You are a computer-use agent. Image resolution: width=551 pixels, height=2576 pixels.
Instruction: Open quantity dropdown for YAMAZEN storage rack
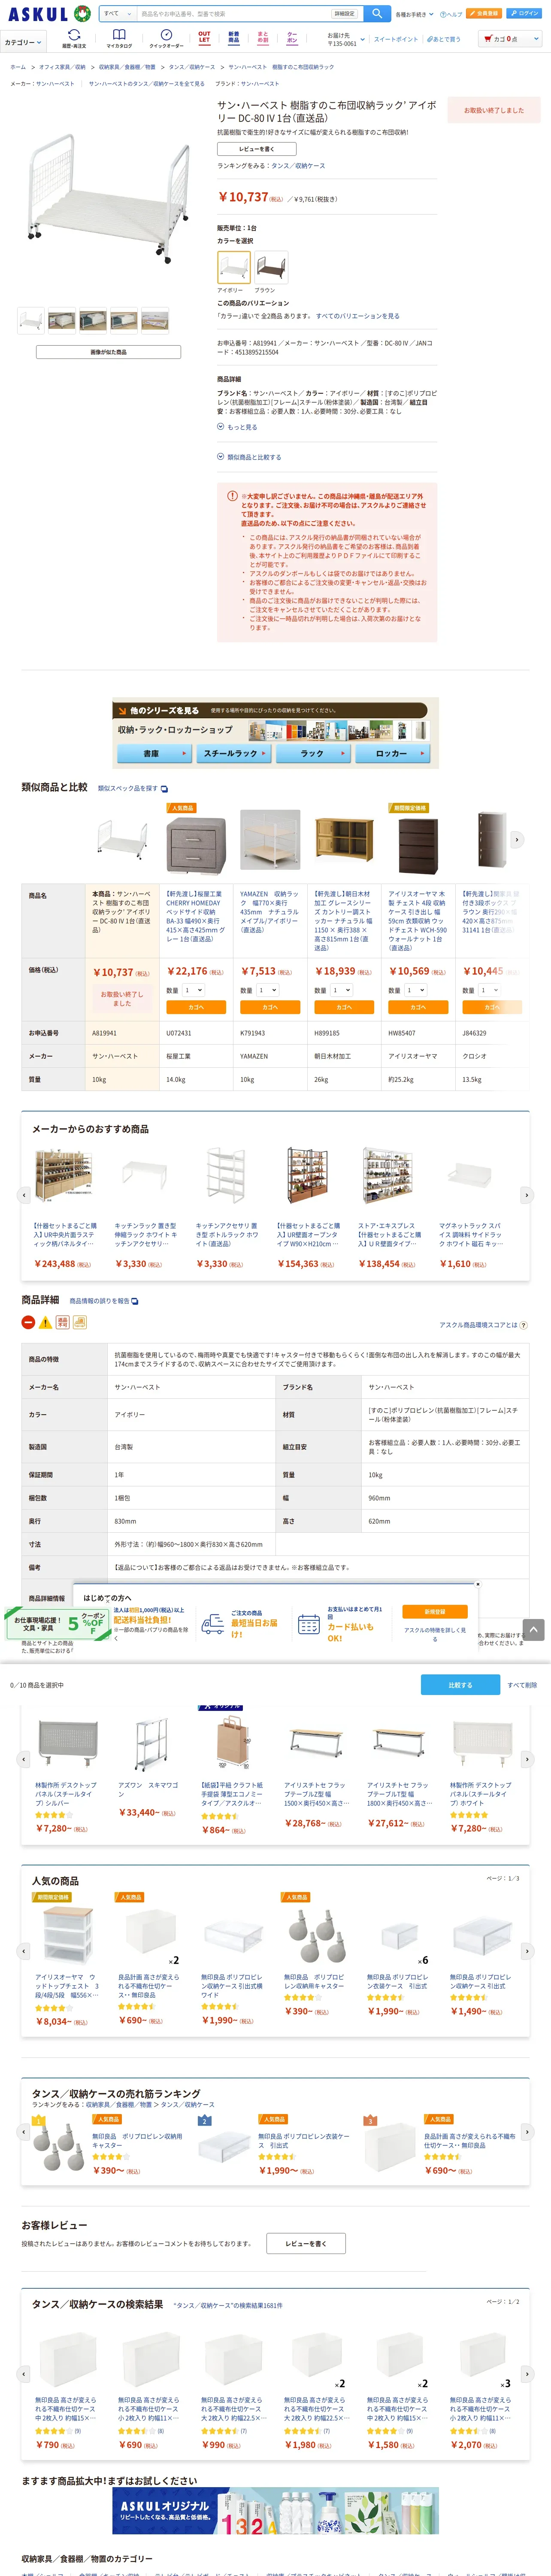267,990
